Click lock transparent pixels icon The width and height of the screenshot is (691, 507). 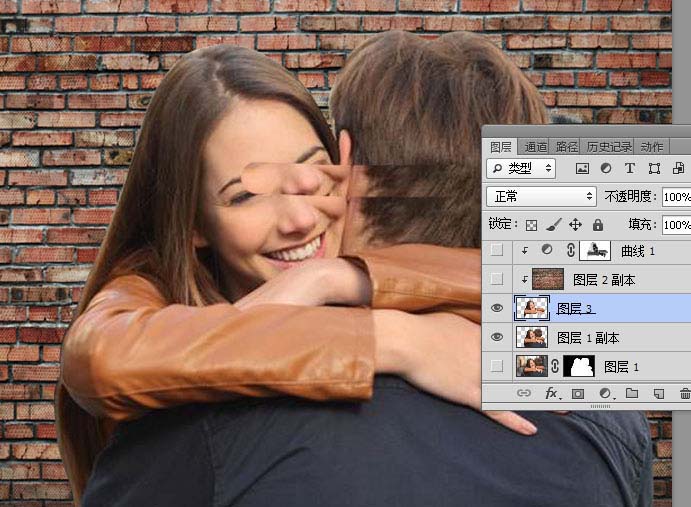coord(531,225)
